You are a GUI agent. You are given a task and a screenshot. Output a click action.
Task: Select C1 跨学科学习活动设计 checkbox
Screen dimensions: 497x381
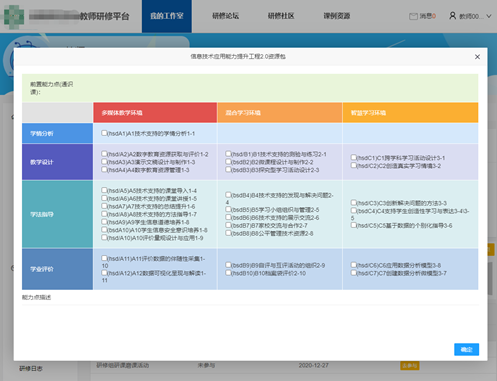click(x=353, y=157)
